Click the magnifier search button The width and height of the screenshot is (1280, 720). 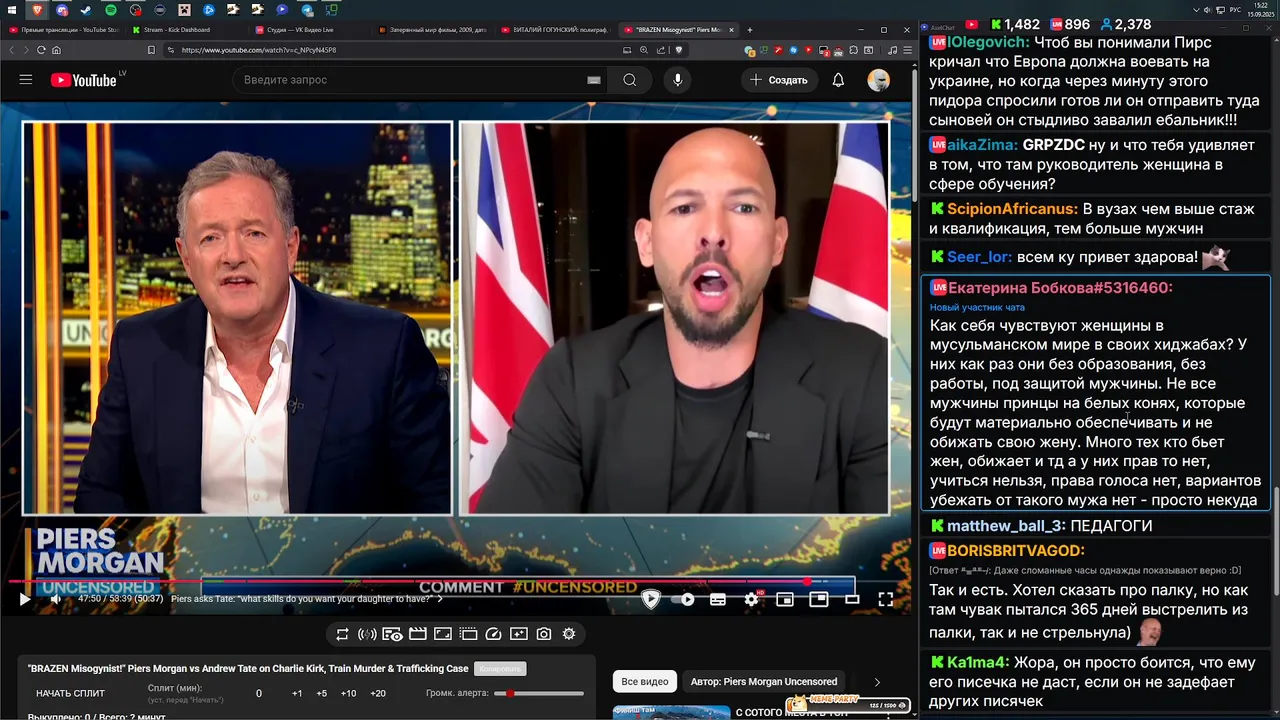point(629,80)
